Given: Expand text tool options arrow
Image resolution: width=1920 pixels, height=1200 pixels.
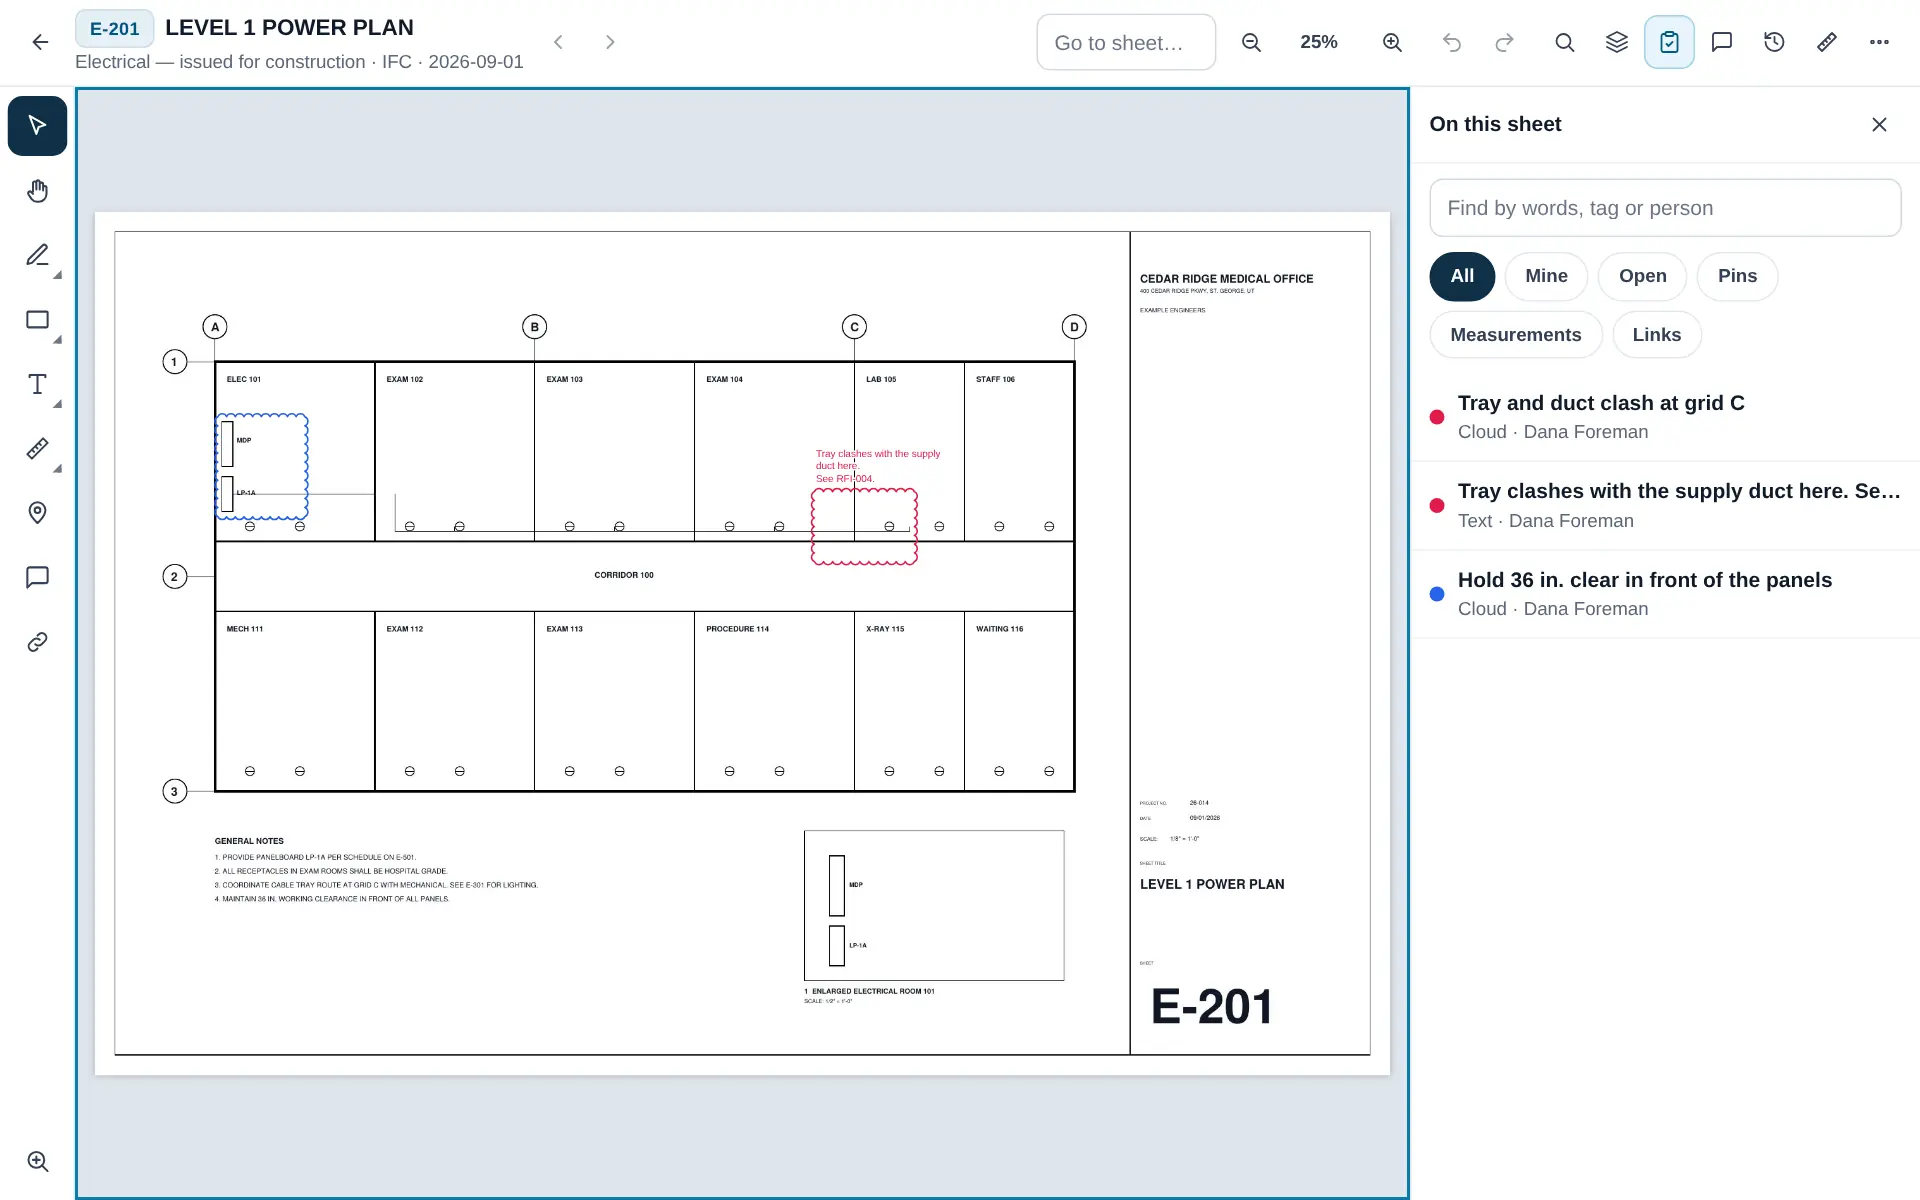Looking at the screenshot, I should click(x=58, y=404).
